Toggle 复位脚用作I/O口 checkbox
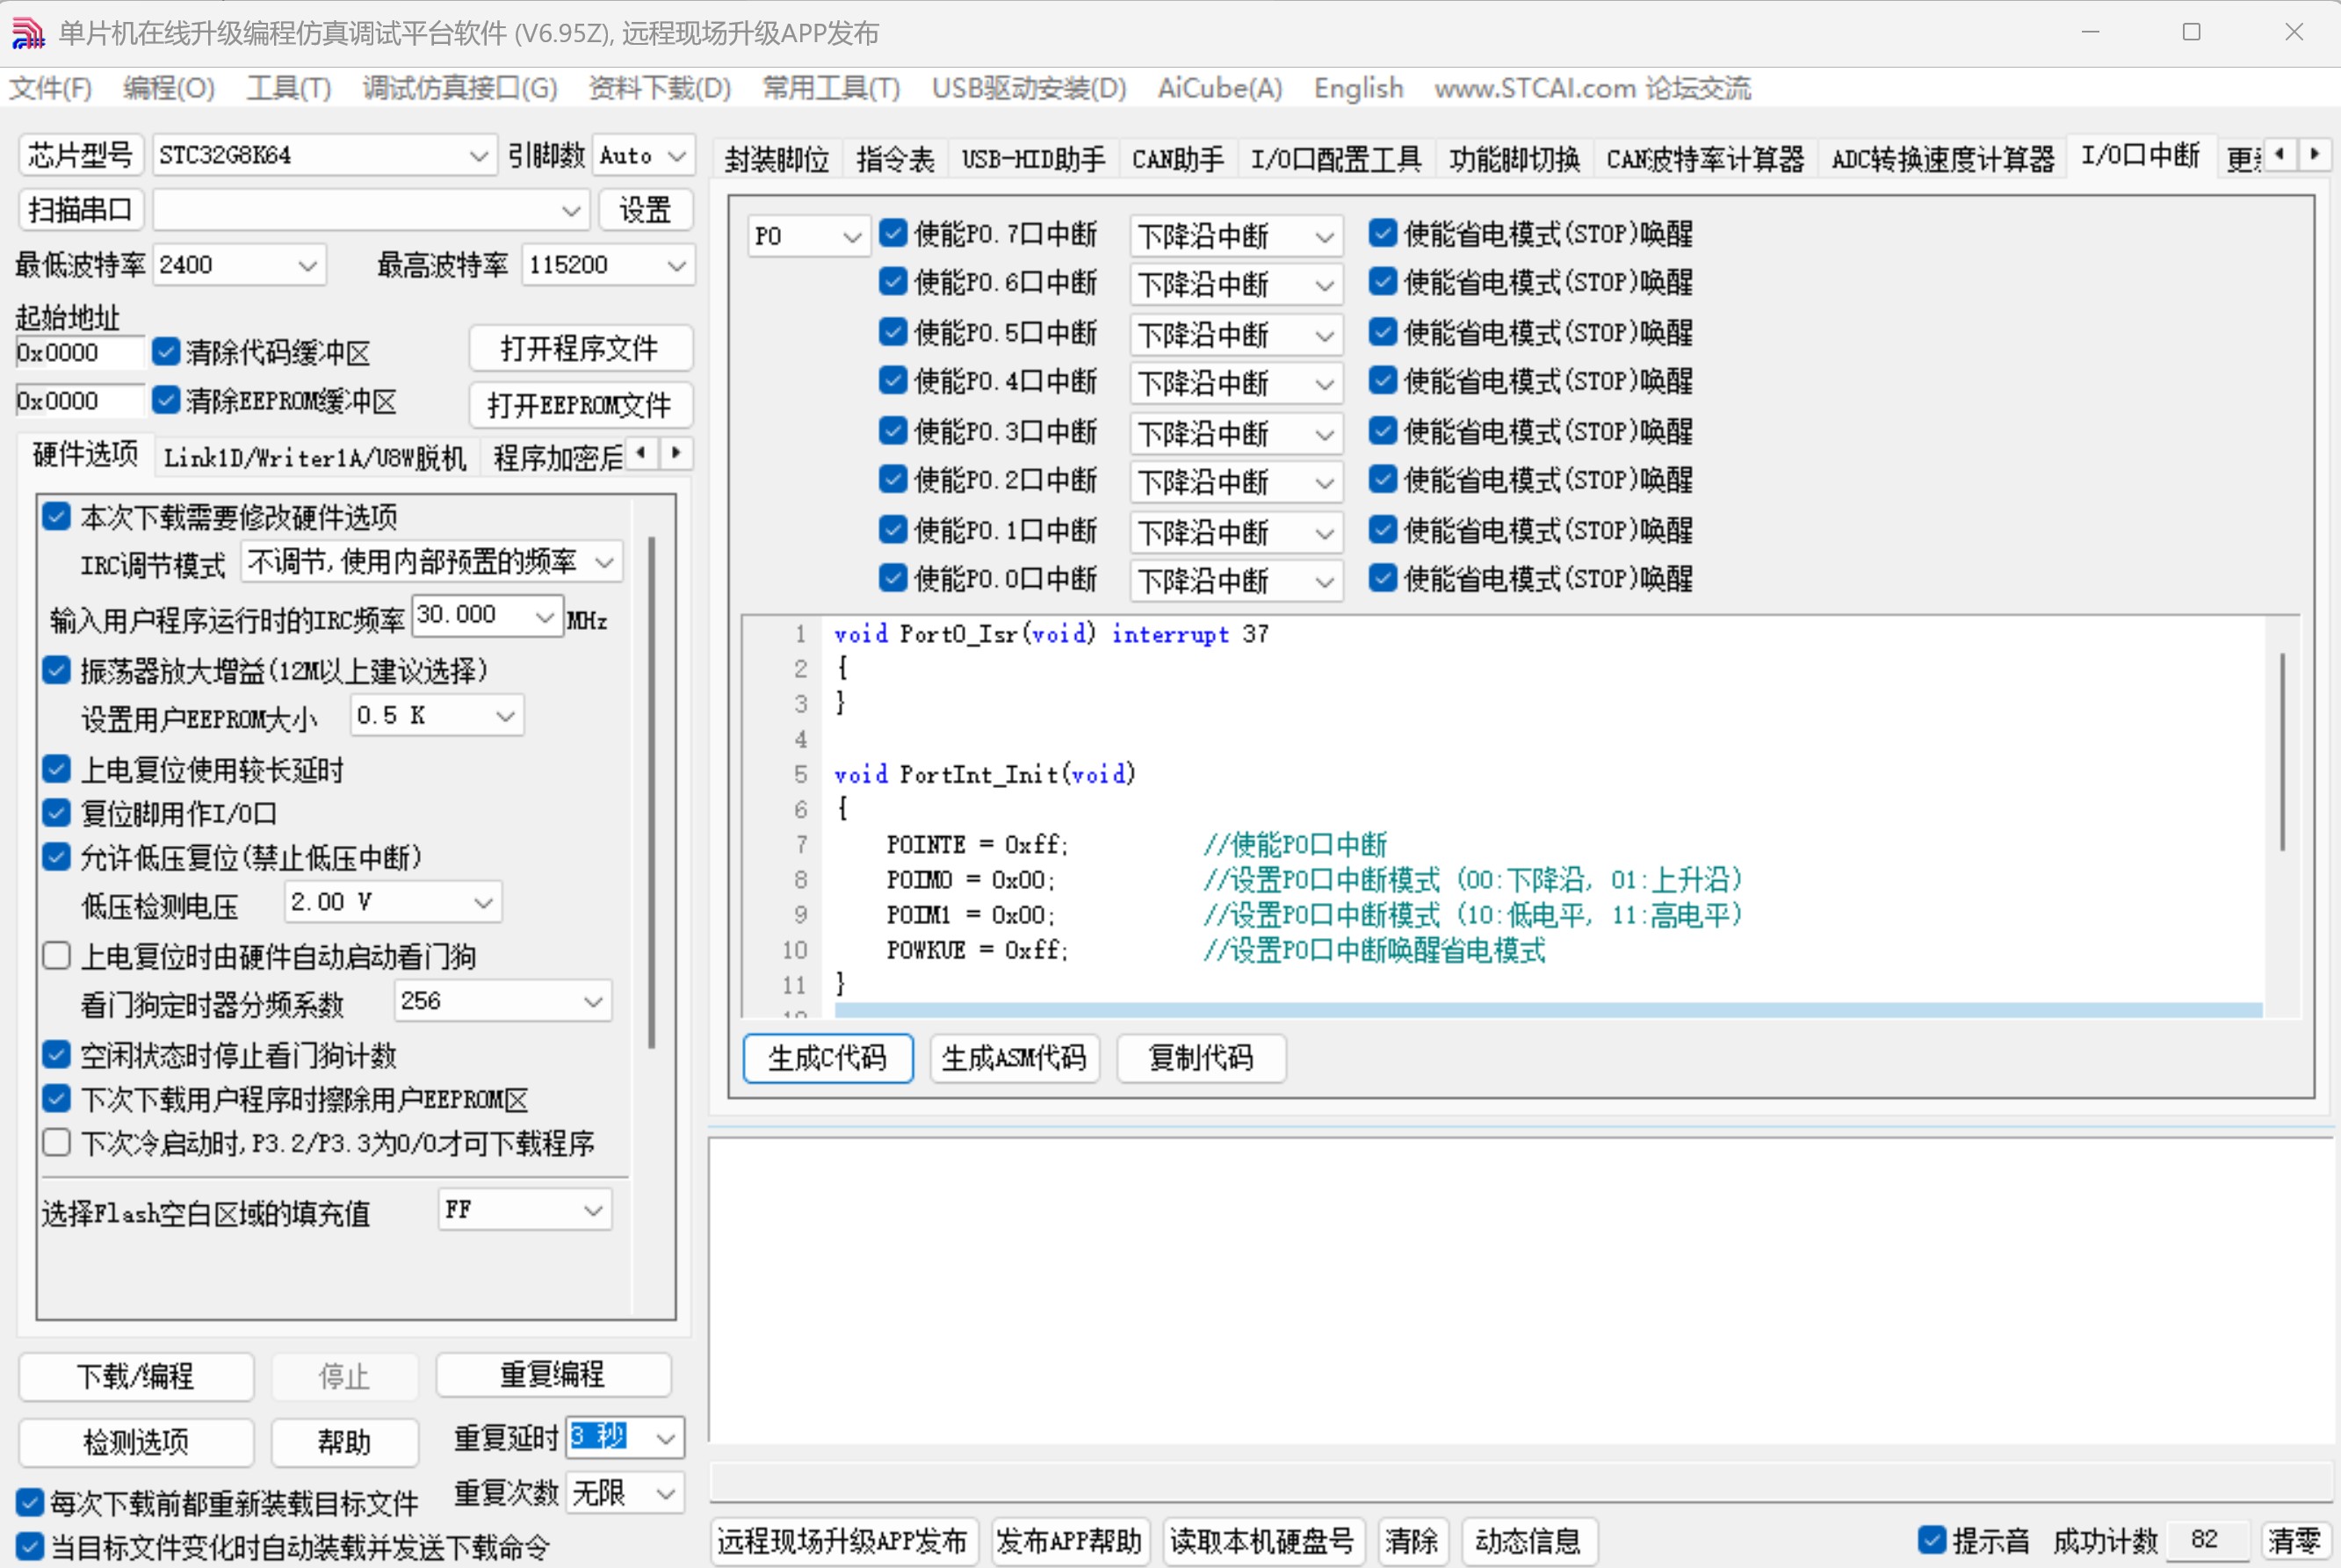Viewport: 2341px width, 1568px height. (x=57, y=813)
